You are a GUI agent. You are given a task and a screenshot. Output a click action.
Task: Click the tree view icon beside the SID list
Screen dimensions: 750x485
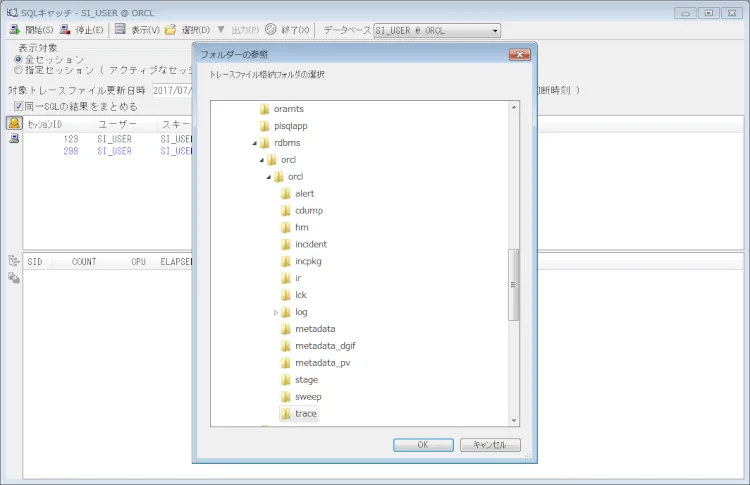click(14, 261)
